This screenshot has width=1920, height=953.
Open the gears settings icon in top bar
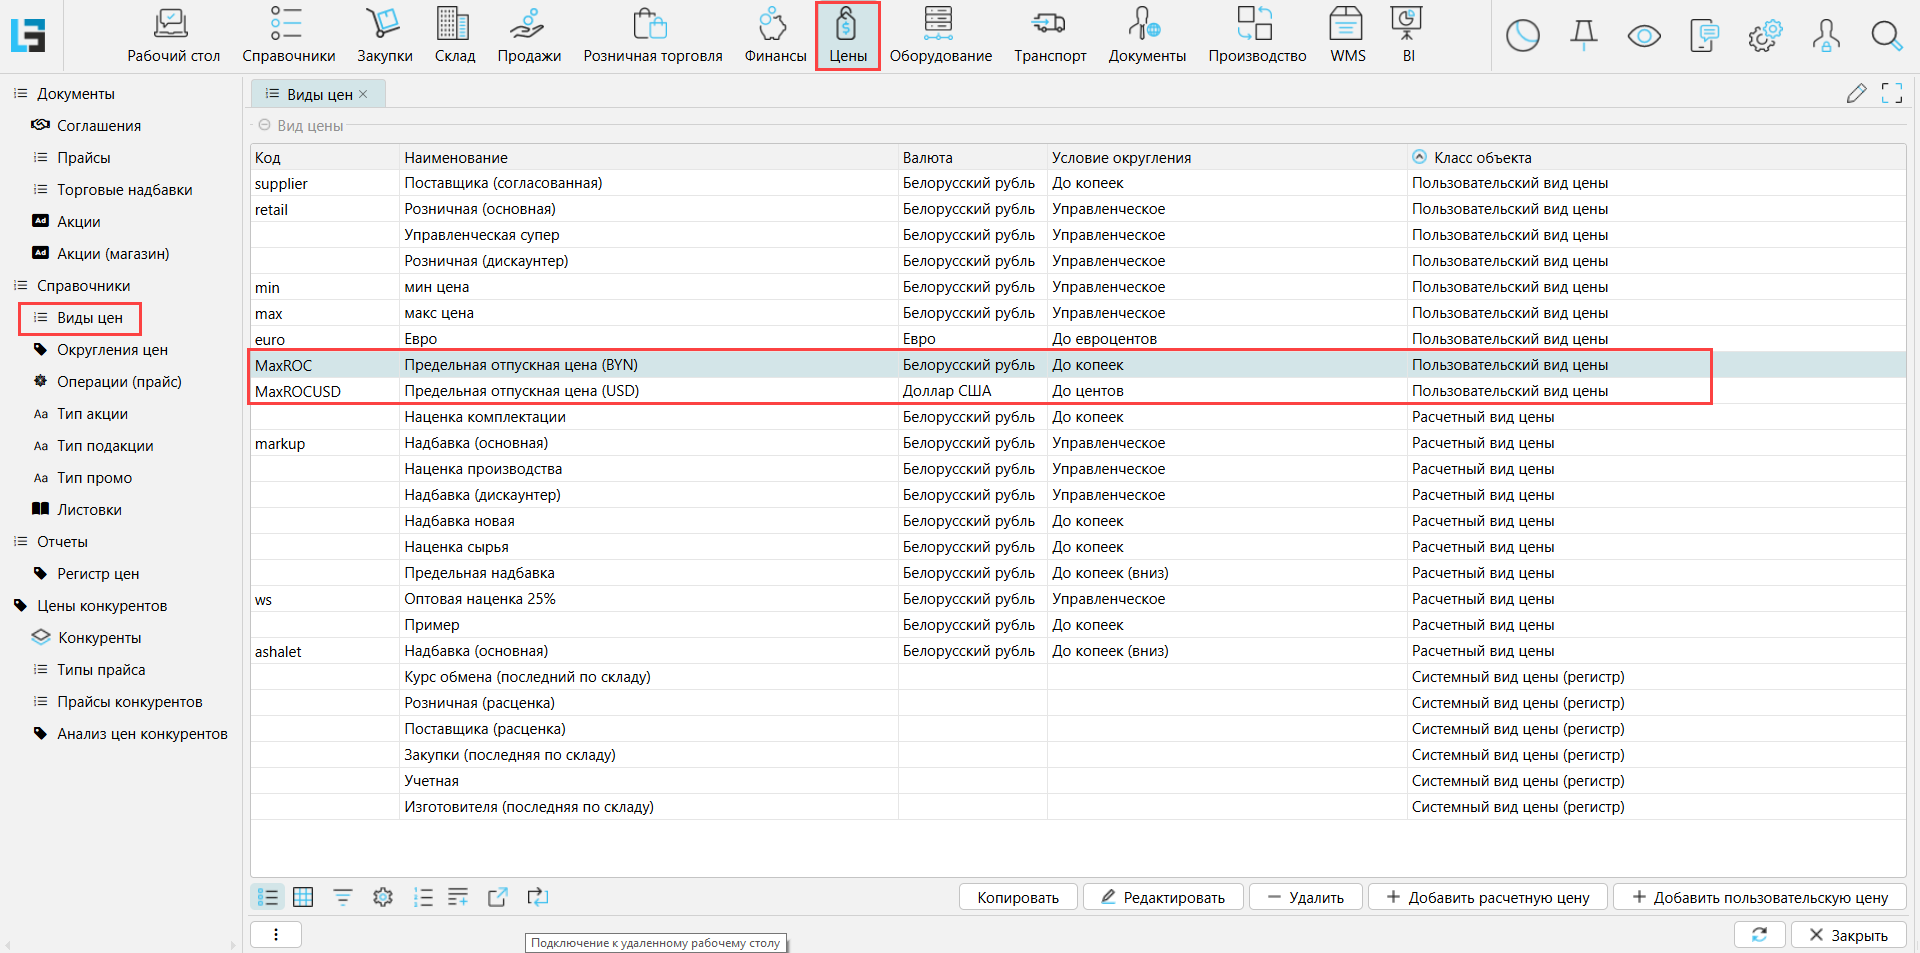[1764, 36]
